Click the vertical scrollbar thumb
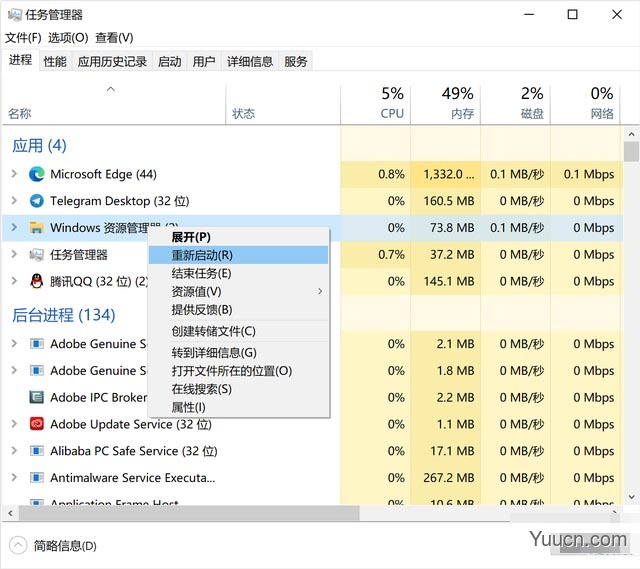 pyautogui.click(x=631, y=151)
